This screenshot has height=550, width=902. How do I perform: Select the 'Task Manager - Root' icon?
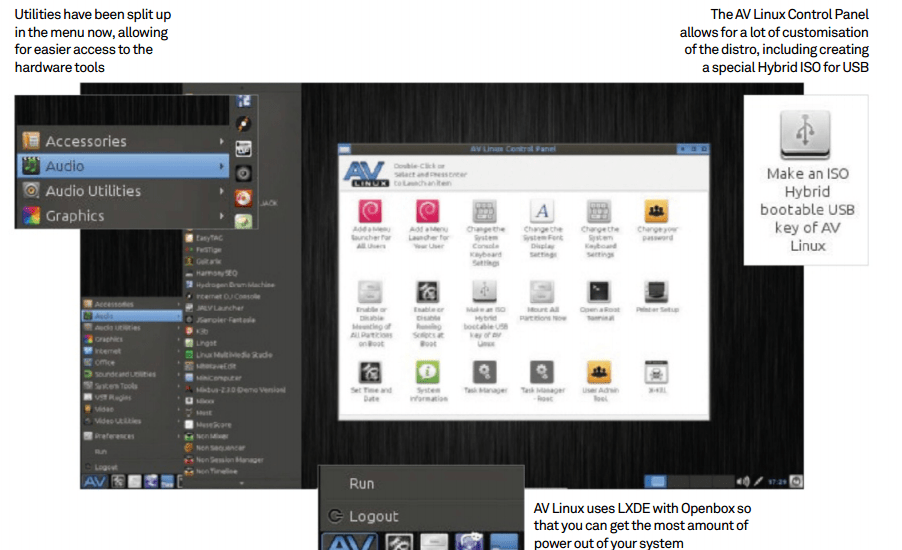542,372
